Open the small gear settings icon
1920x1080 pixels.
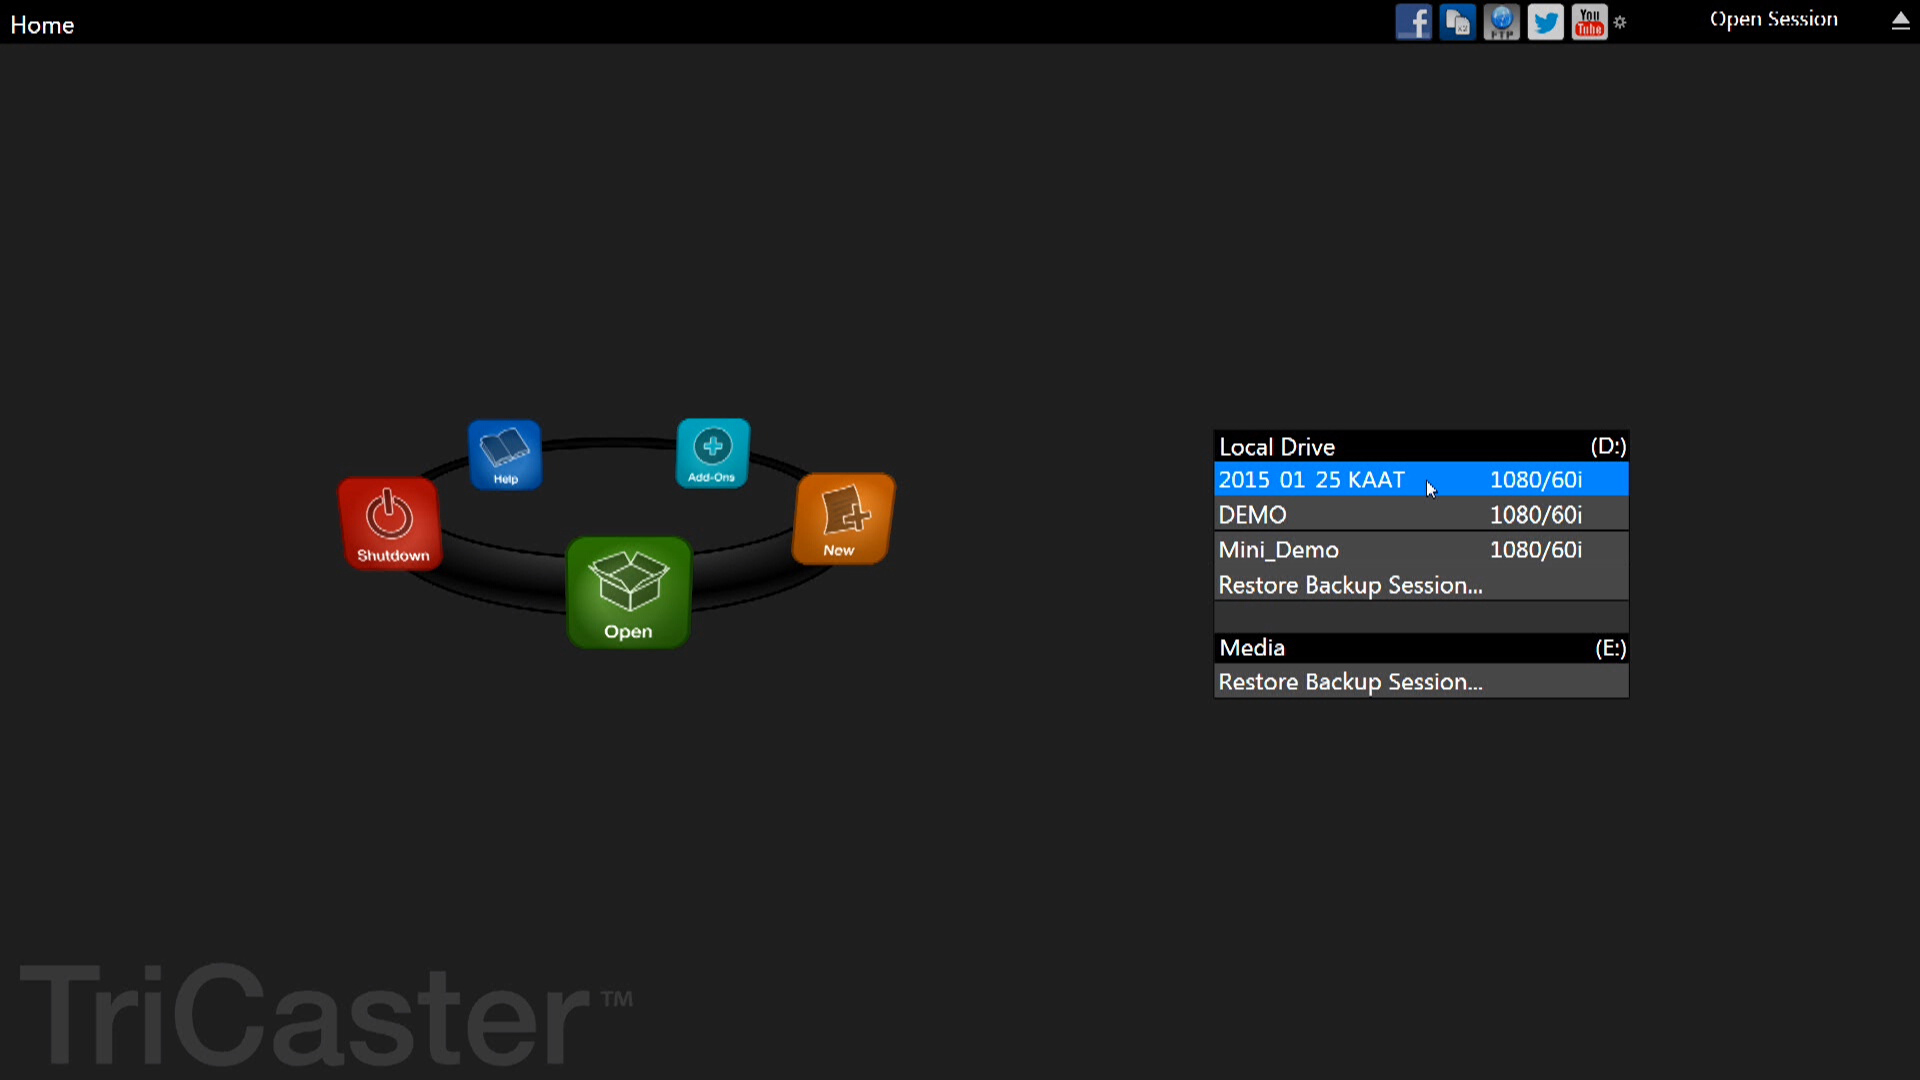(1620, 22)
